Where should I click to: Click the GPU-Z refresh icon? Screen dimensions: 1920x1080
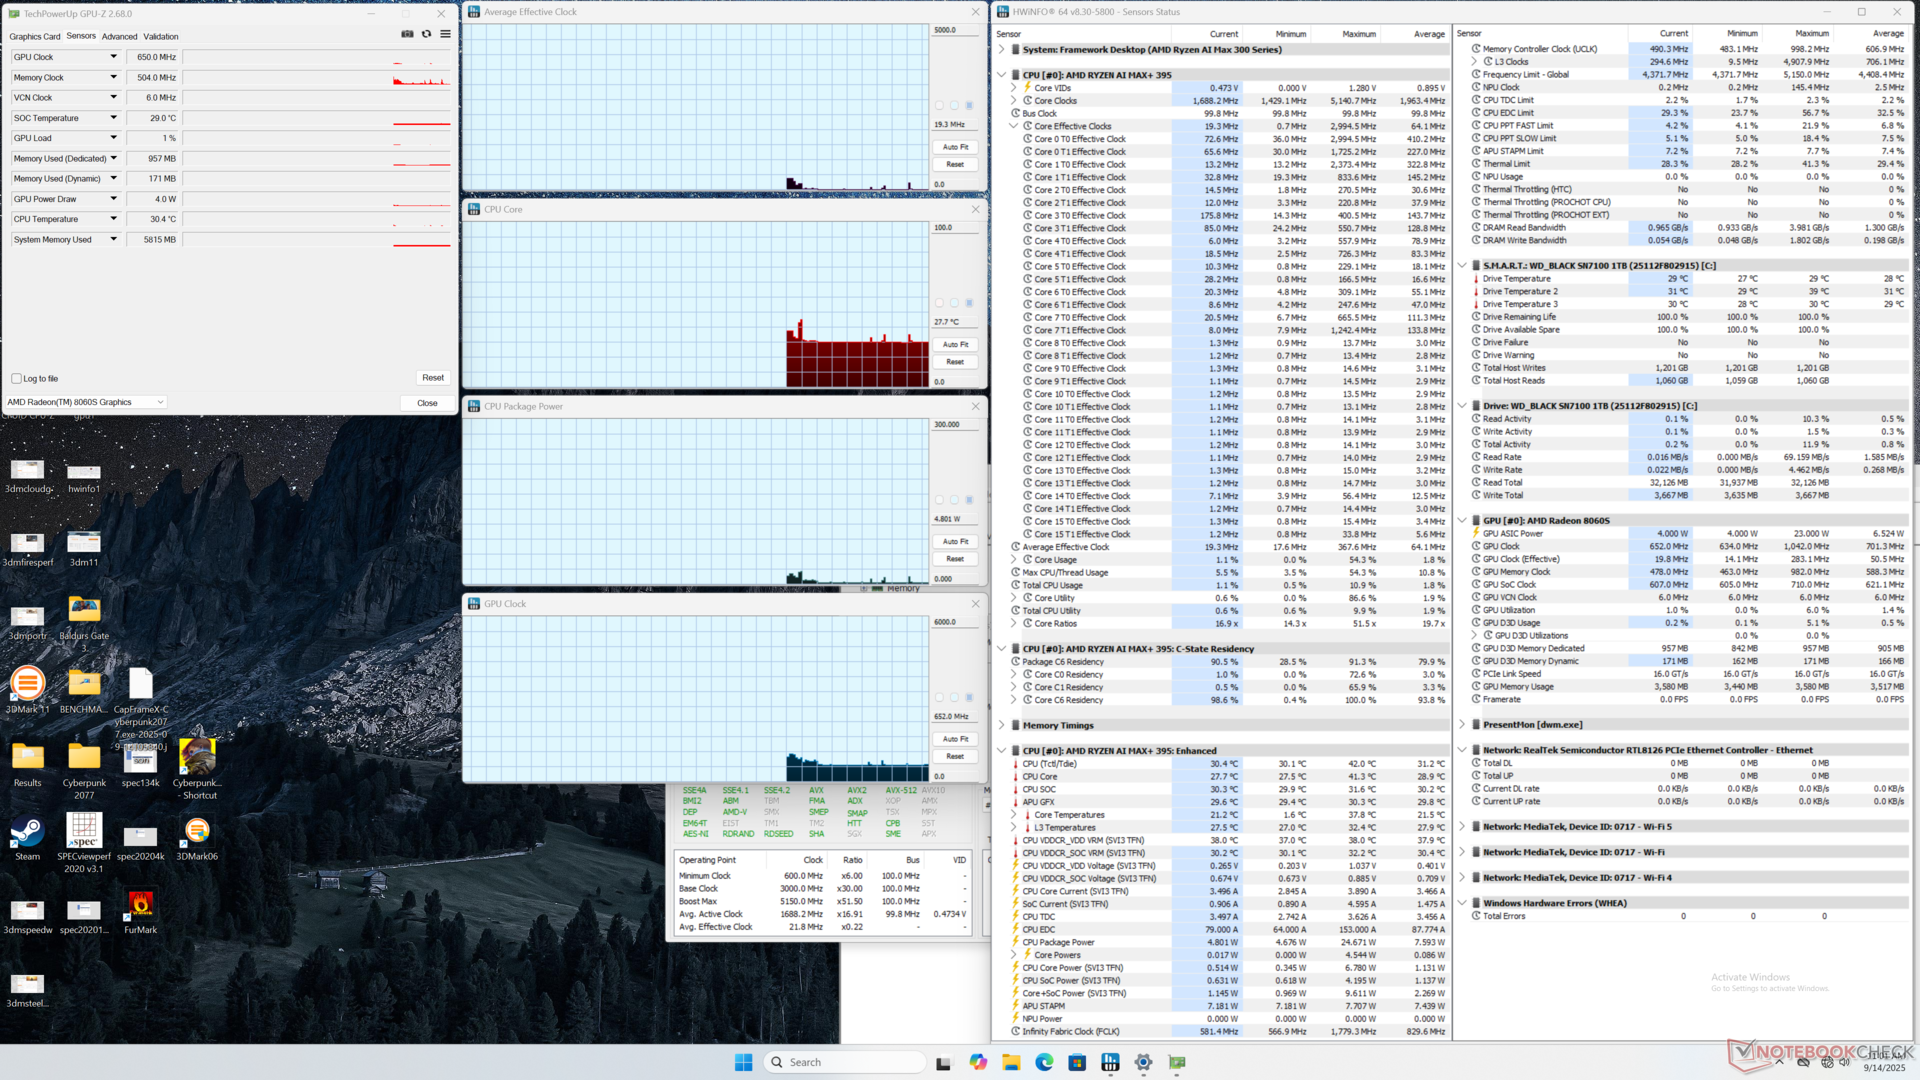coord(426,34)
